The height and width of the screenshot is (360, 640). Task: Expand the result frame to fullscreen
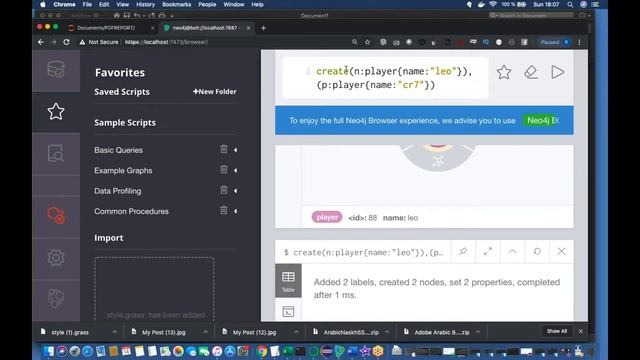point(488,251)
